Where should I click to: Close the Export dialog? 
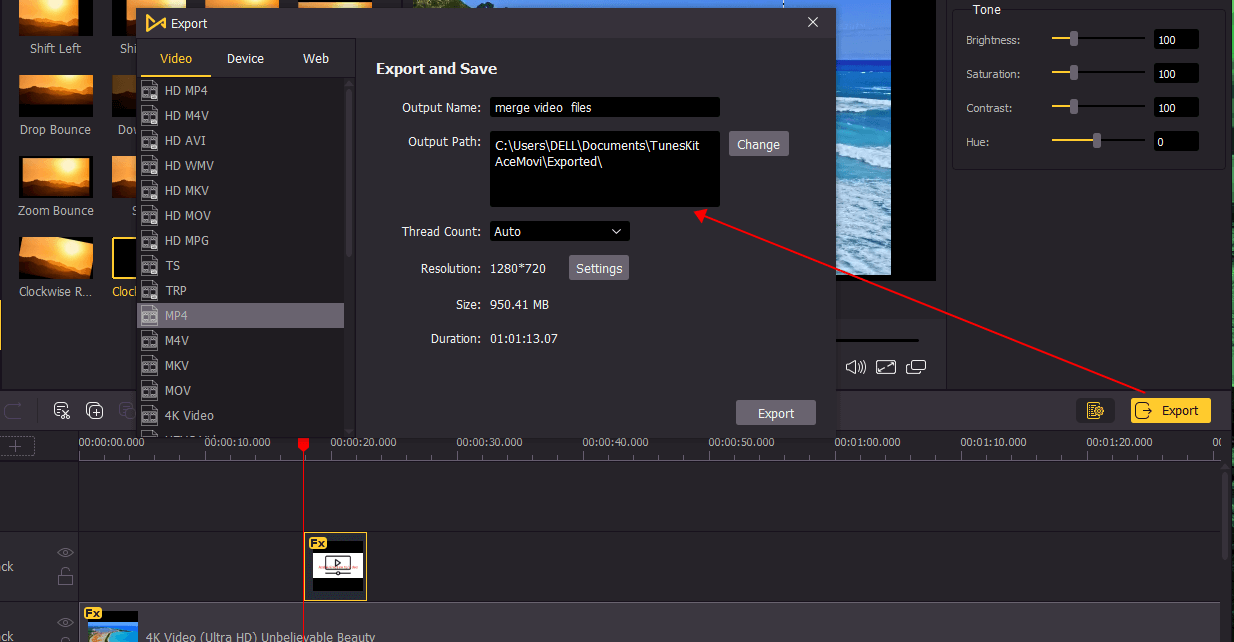click(813, 22)
